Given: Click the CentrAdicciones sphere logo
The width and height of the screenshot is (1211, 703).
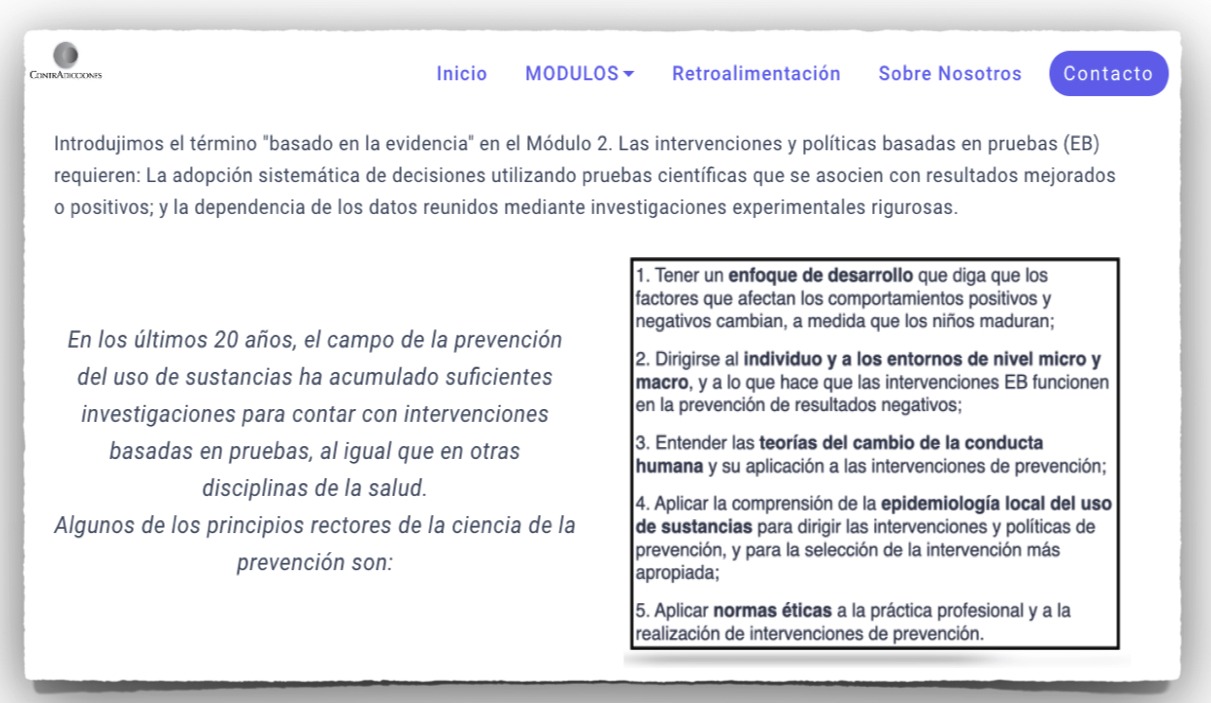Looking at the screenshot, I should [x=66, y=55].
